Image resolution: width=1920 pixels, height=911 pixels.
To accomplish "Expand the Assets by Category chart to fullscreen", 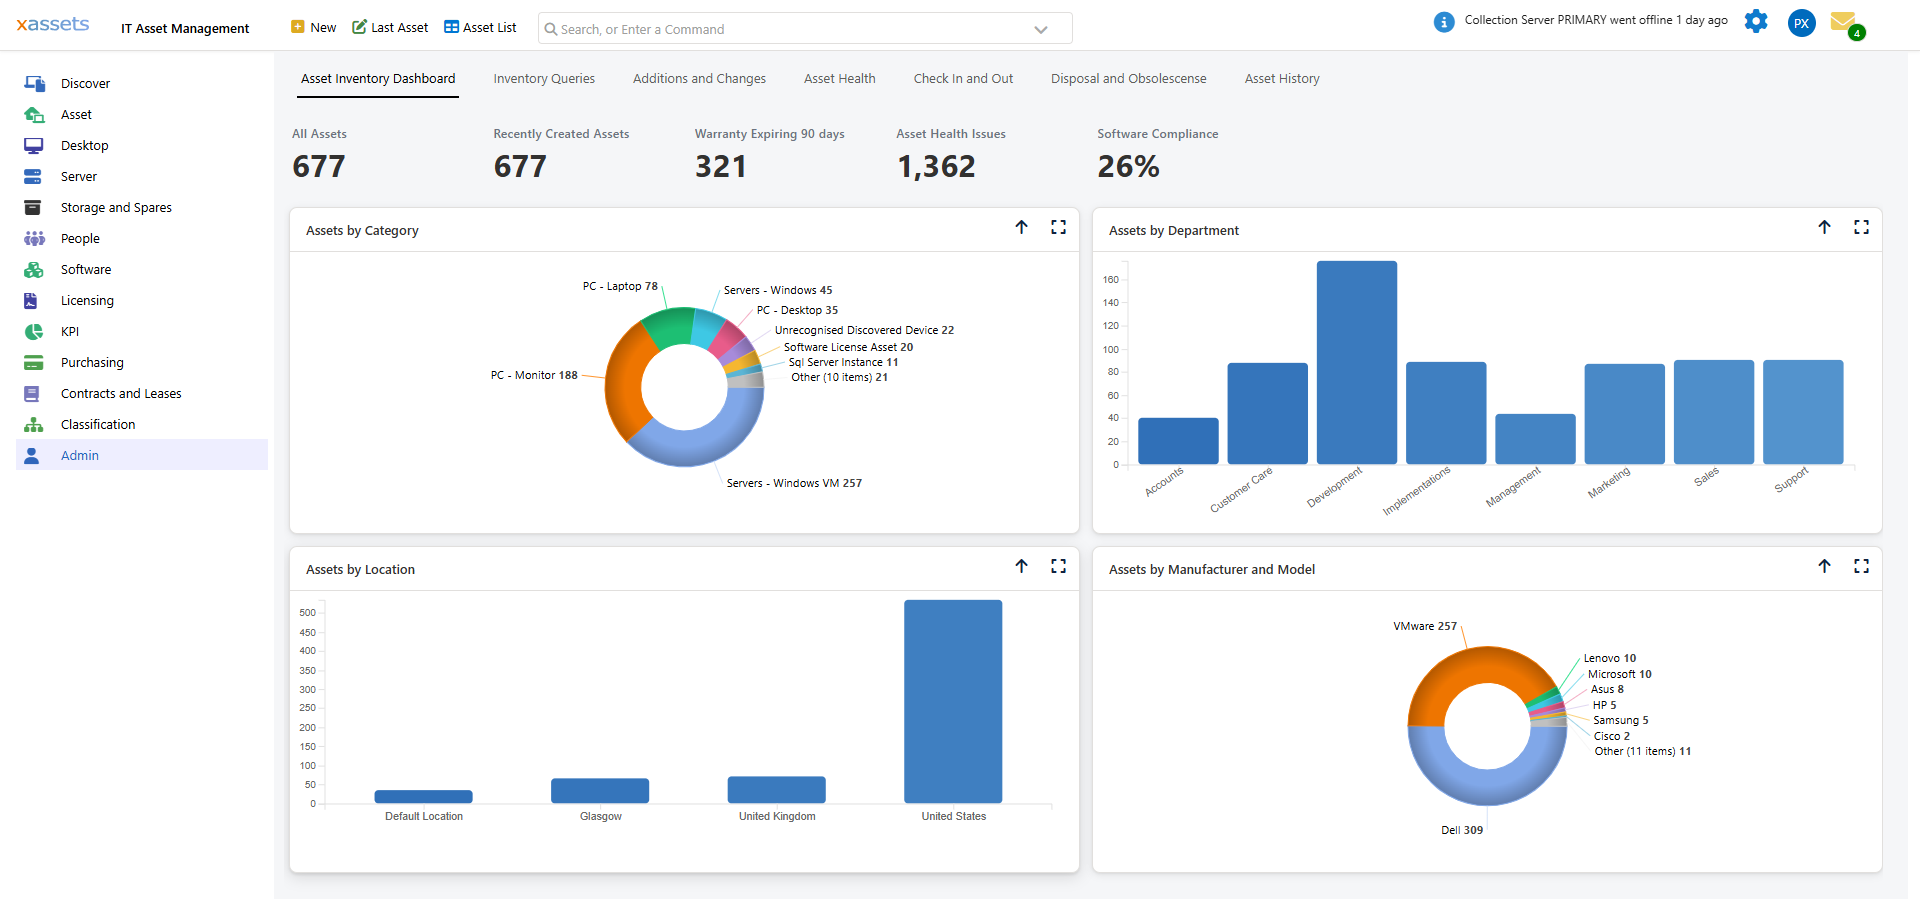I will coord(1058,227).
